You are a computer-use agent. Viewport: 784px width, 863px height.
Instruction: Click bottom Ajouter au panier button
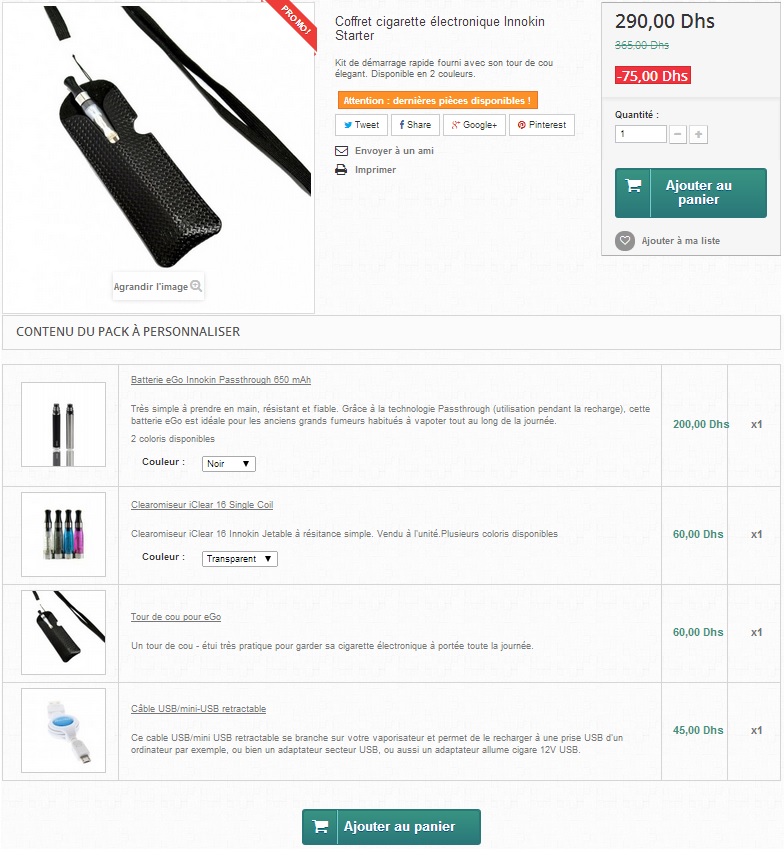(391, 827)
